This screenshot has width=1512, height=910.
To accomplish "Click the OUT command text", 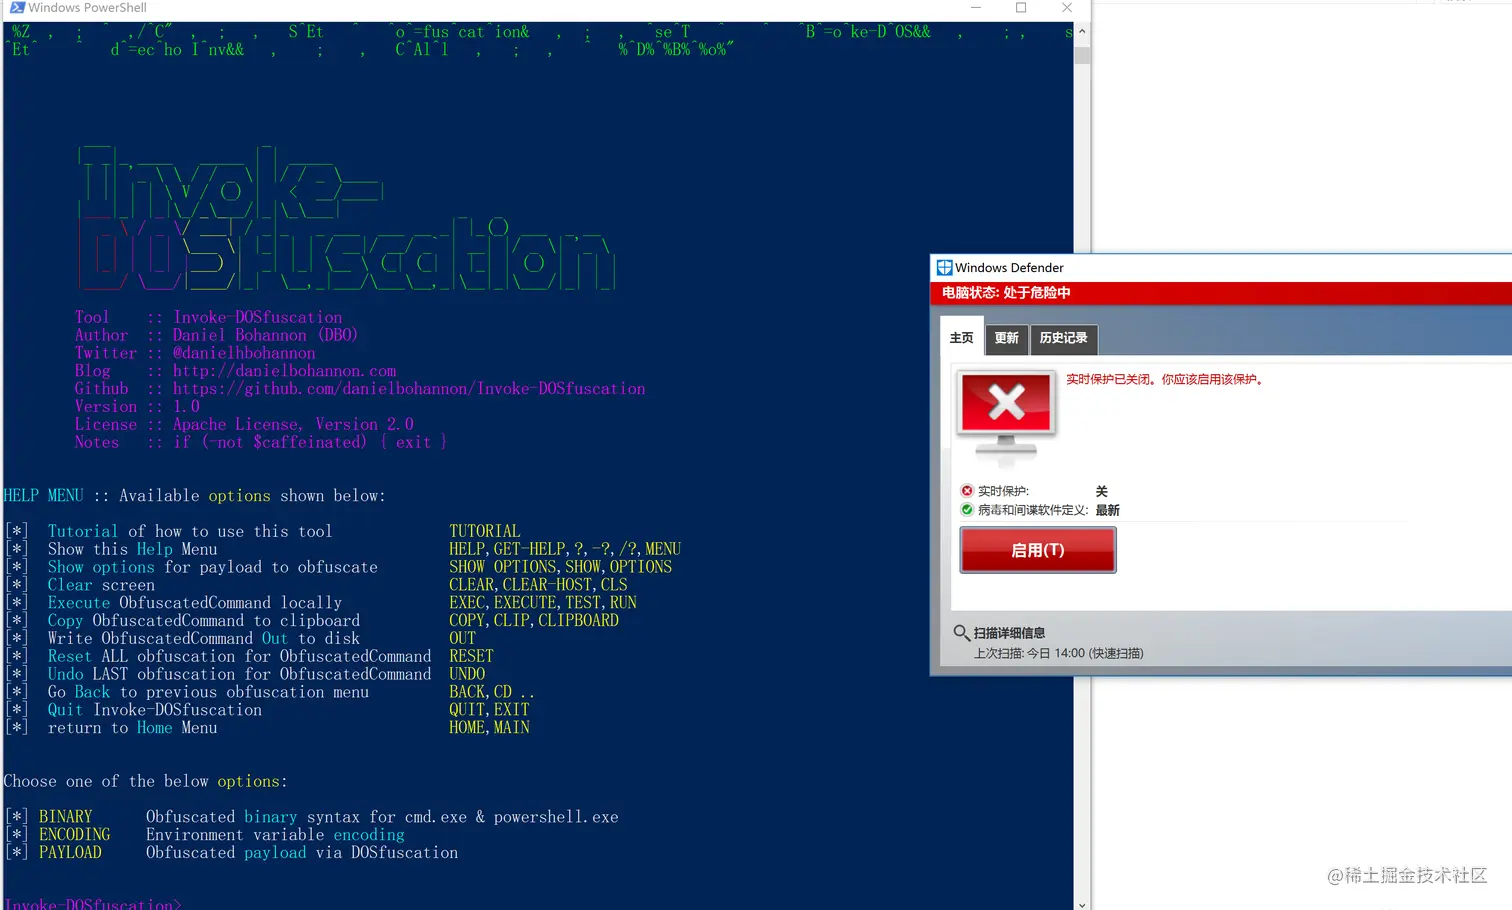I will coord(462,639).
